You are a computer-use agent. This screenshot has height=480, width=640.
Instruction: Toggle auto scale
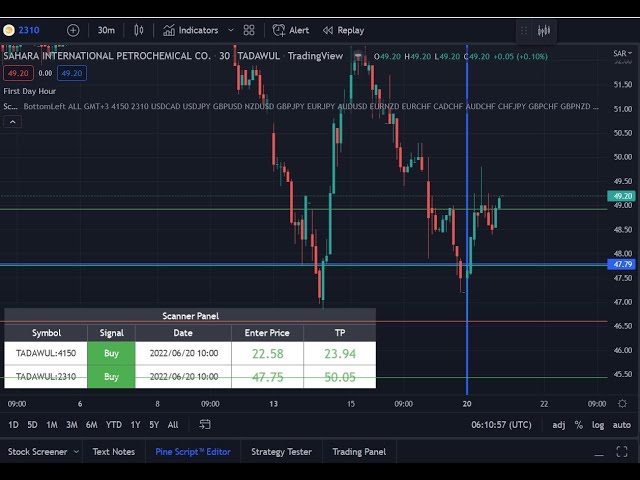pyautogui.click(x=622, y=425)
